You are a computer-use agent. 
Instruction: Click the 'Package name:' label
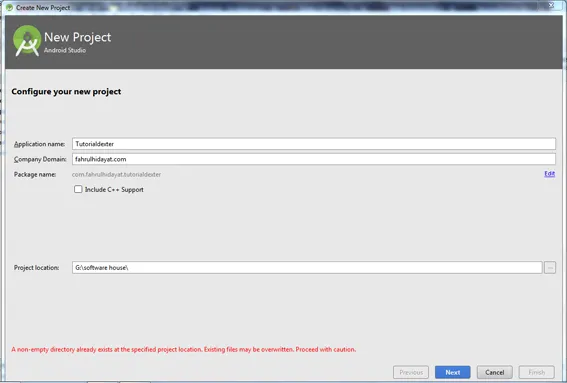pos(35,174)
